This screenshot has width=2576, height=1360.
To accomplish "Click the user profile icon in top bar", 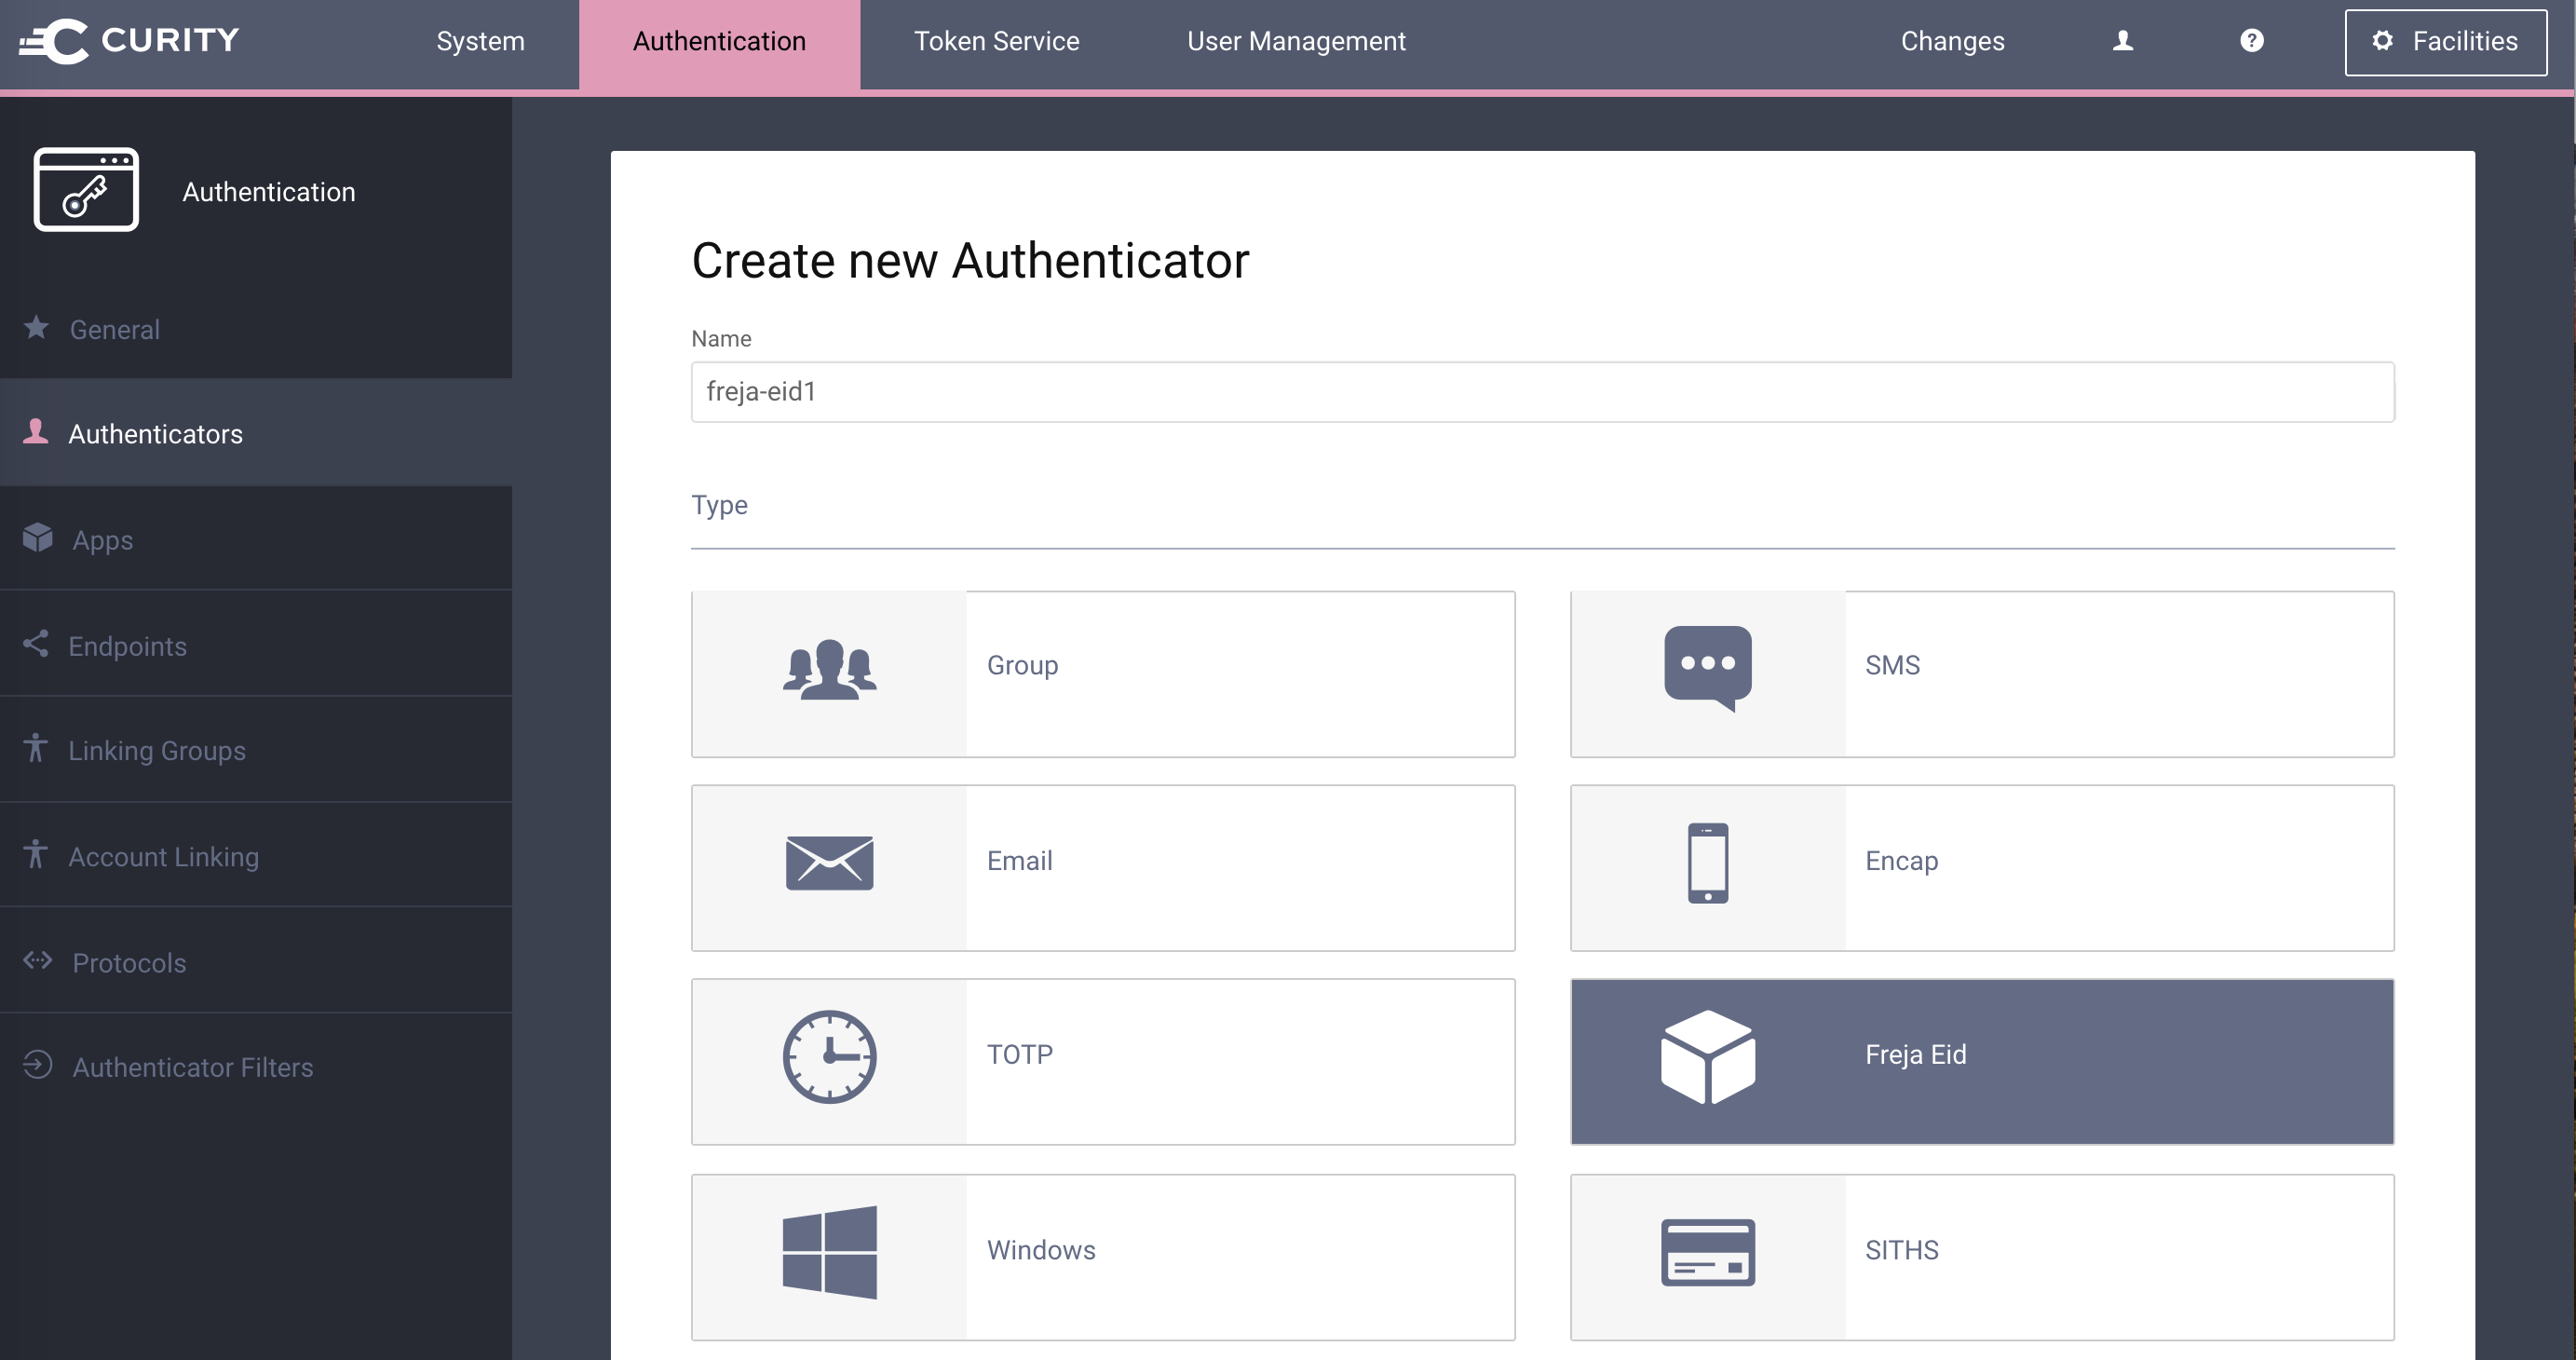I will coord(2122,41).
